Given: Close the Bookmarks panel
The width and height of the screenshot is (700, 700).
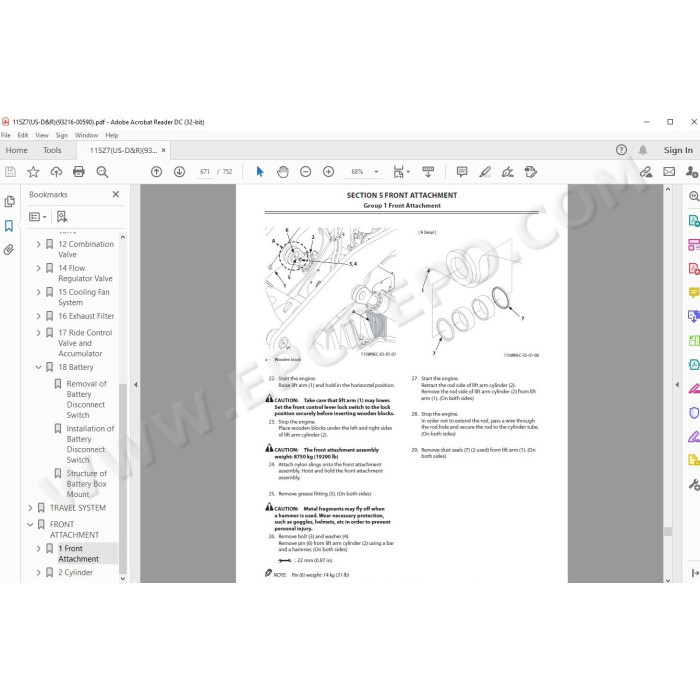Looking at the screenshot, I should (116, 194).
